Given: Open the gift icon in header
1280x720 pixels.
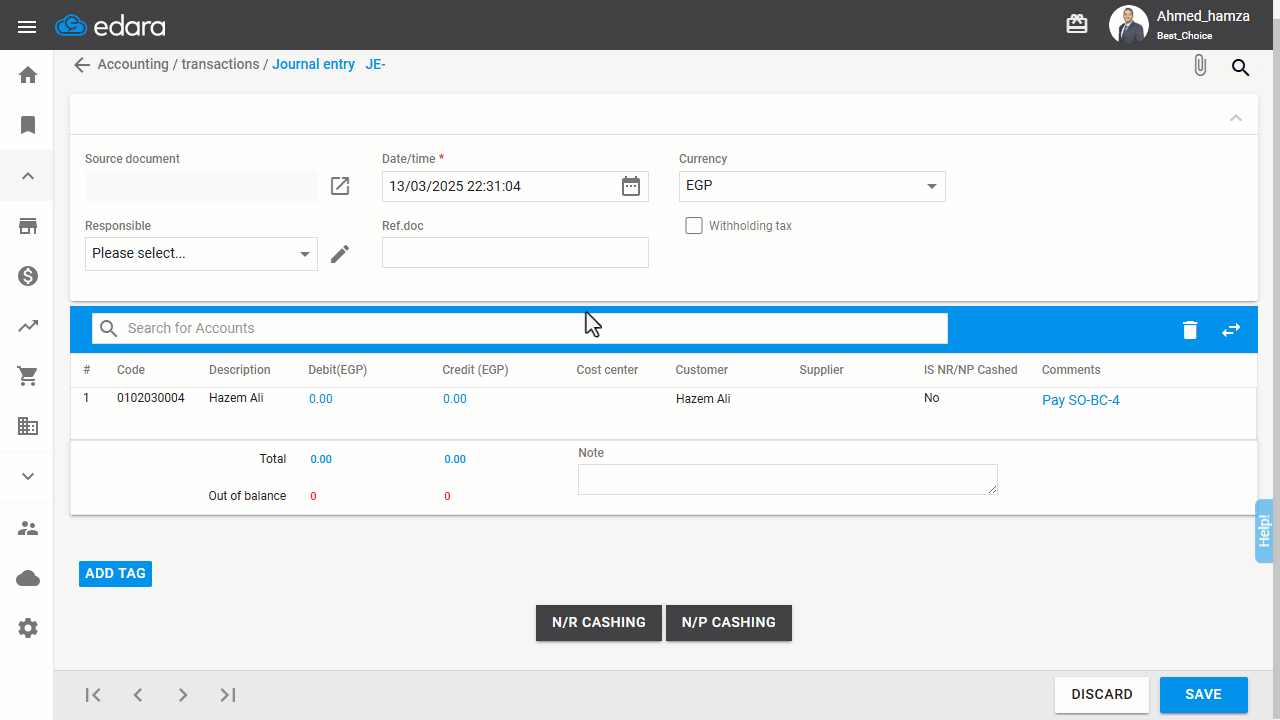Looking at the screenshot, I should 1077,25.
